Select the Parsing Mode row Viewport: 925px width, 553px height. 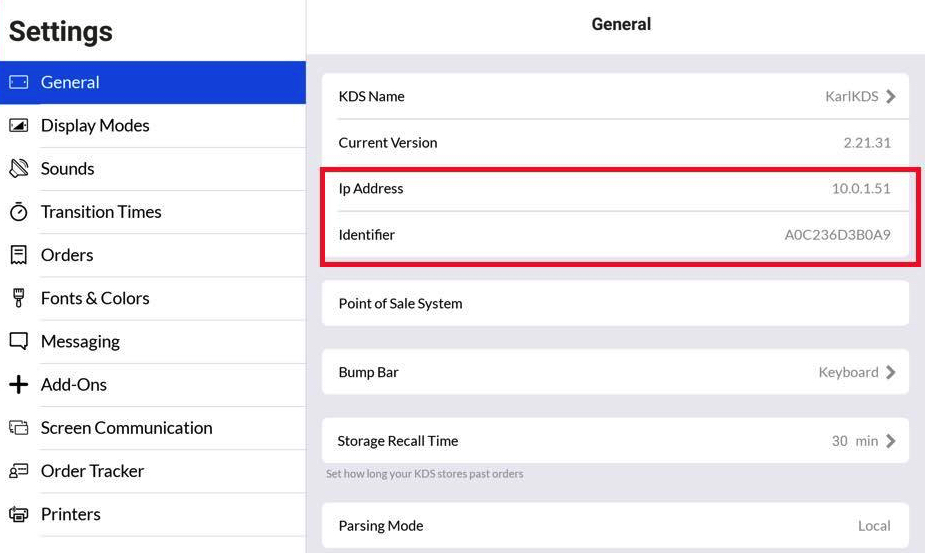click(614, 526)
